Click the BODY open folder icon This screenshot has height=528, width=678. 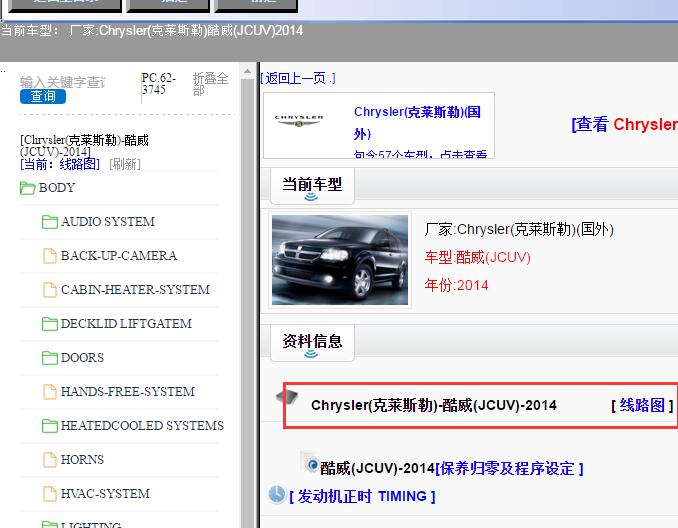coord(28,188)
